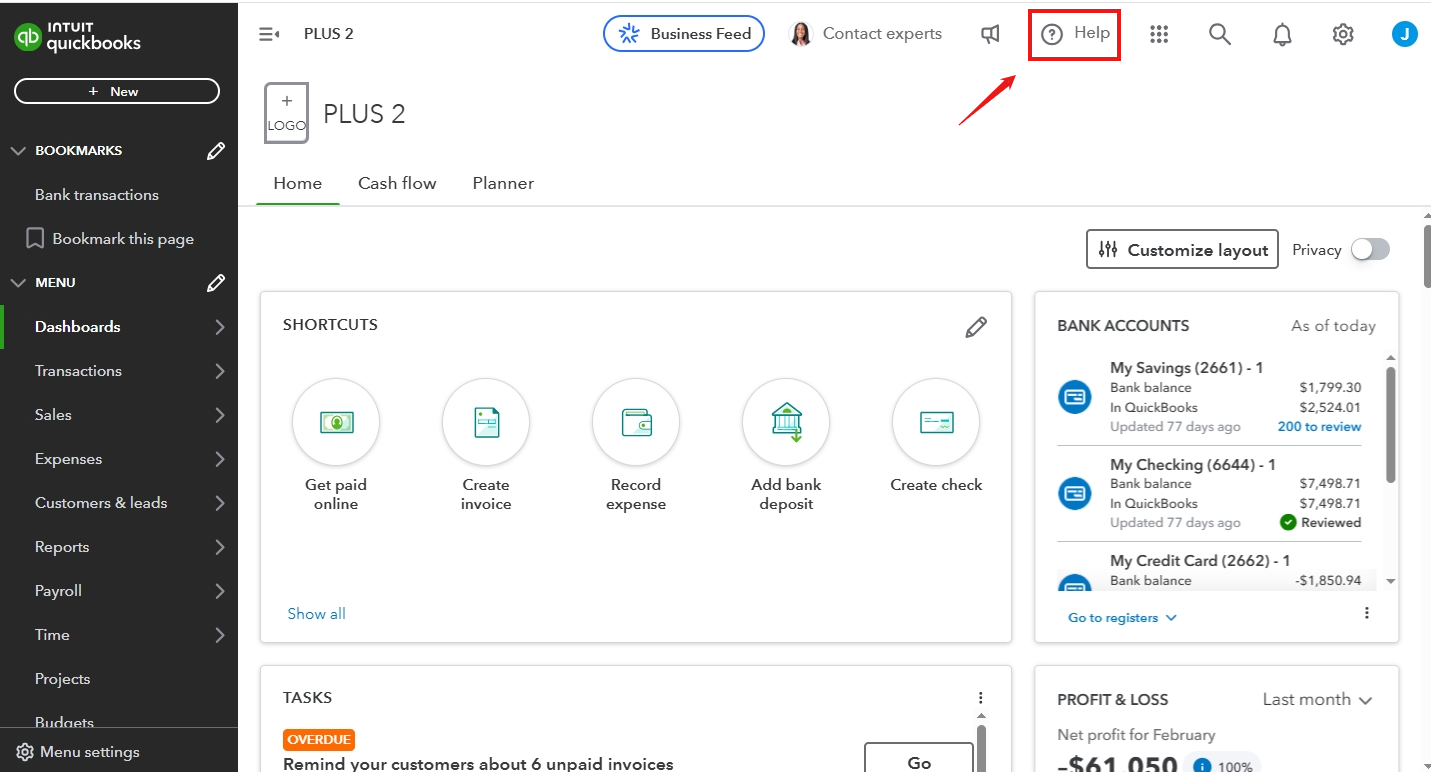Expand the Transactions submenu arrow

pos(220,371)
